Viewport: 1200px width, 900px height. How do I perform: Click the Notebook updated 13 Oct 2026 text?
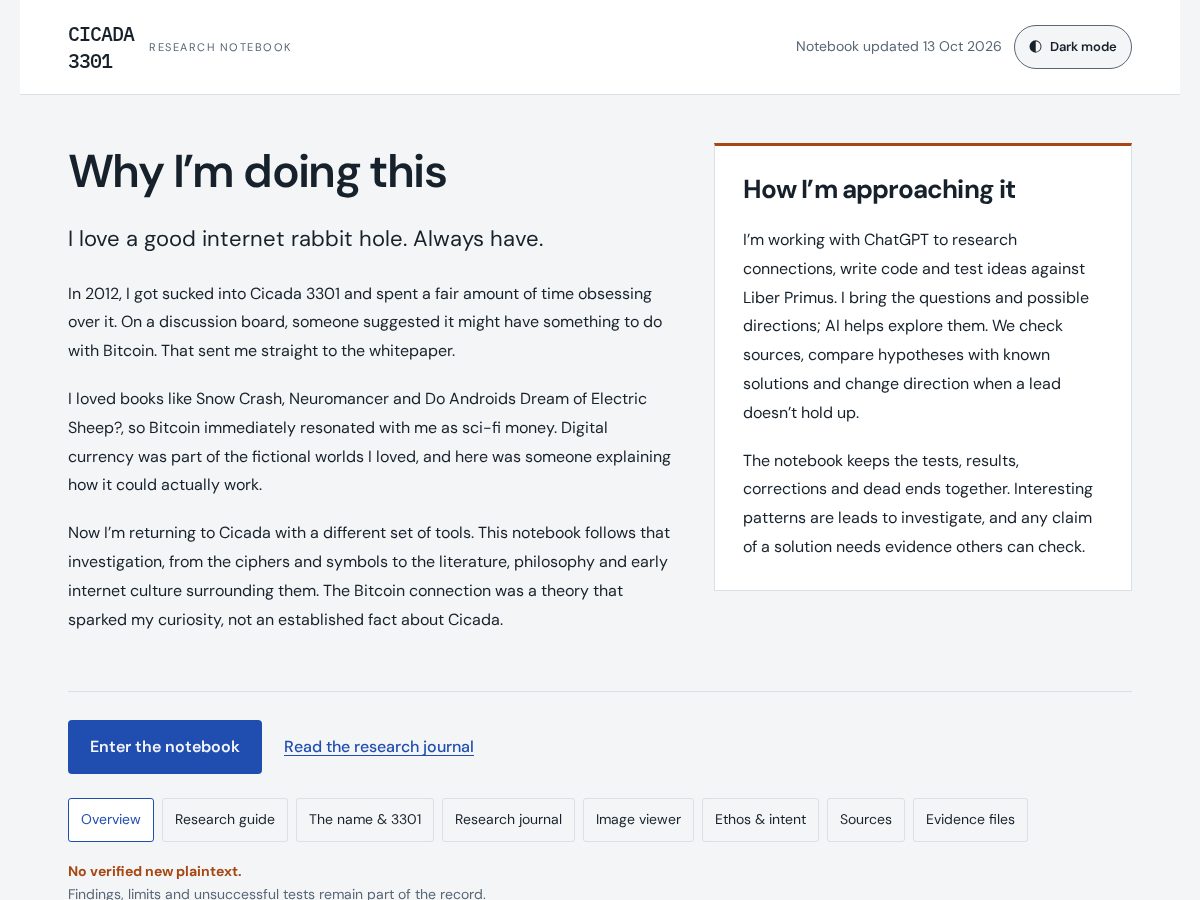coord(898,47)
